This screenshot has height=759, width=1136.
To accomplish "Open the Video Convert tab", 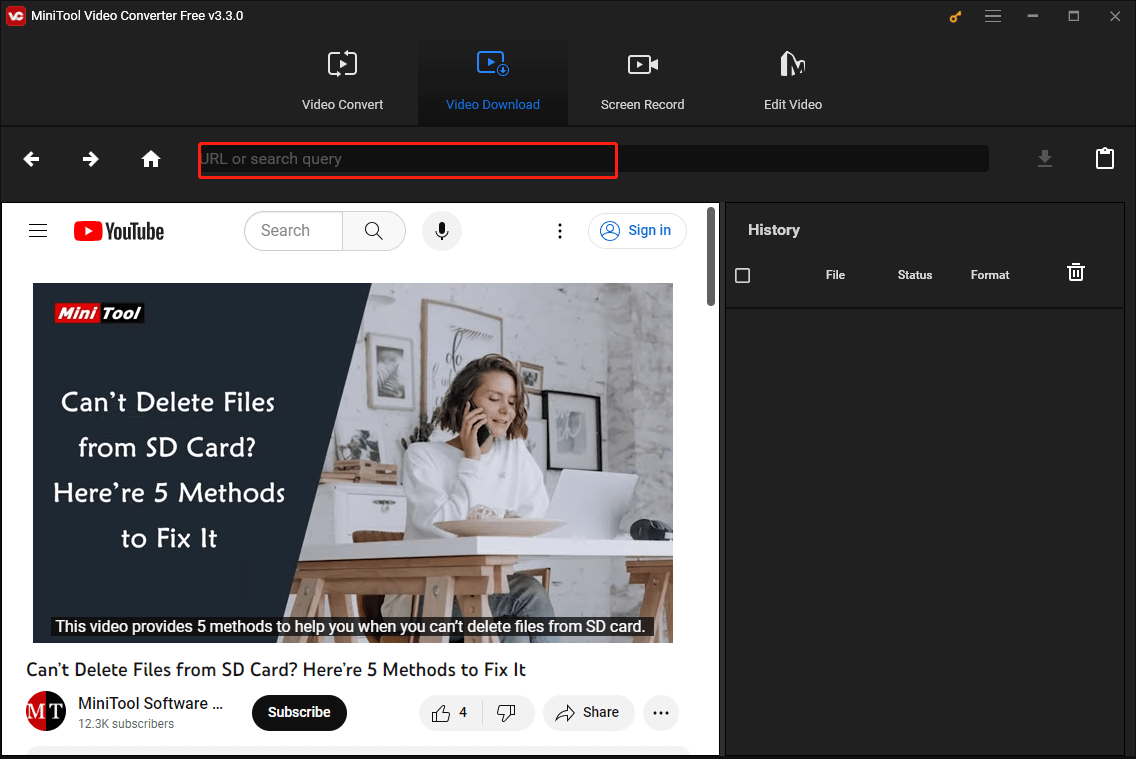I will coord(342,81).
